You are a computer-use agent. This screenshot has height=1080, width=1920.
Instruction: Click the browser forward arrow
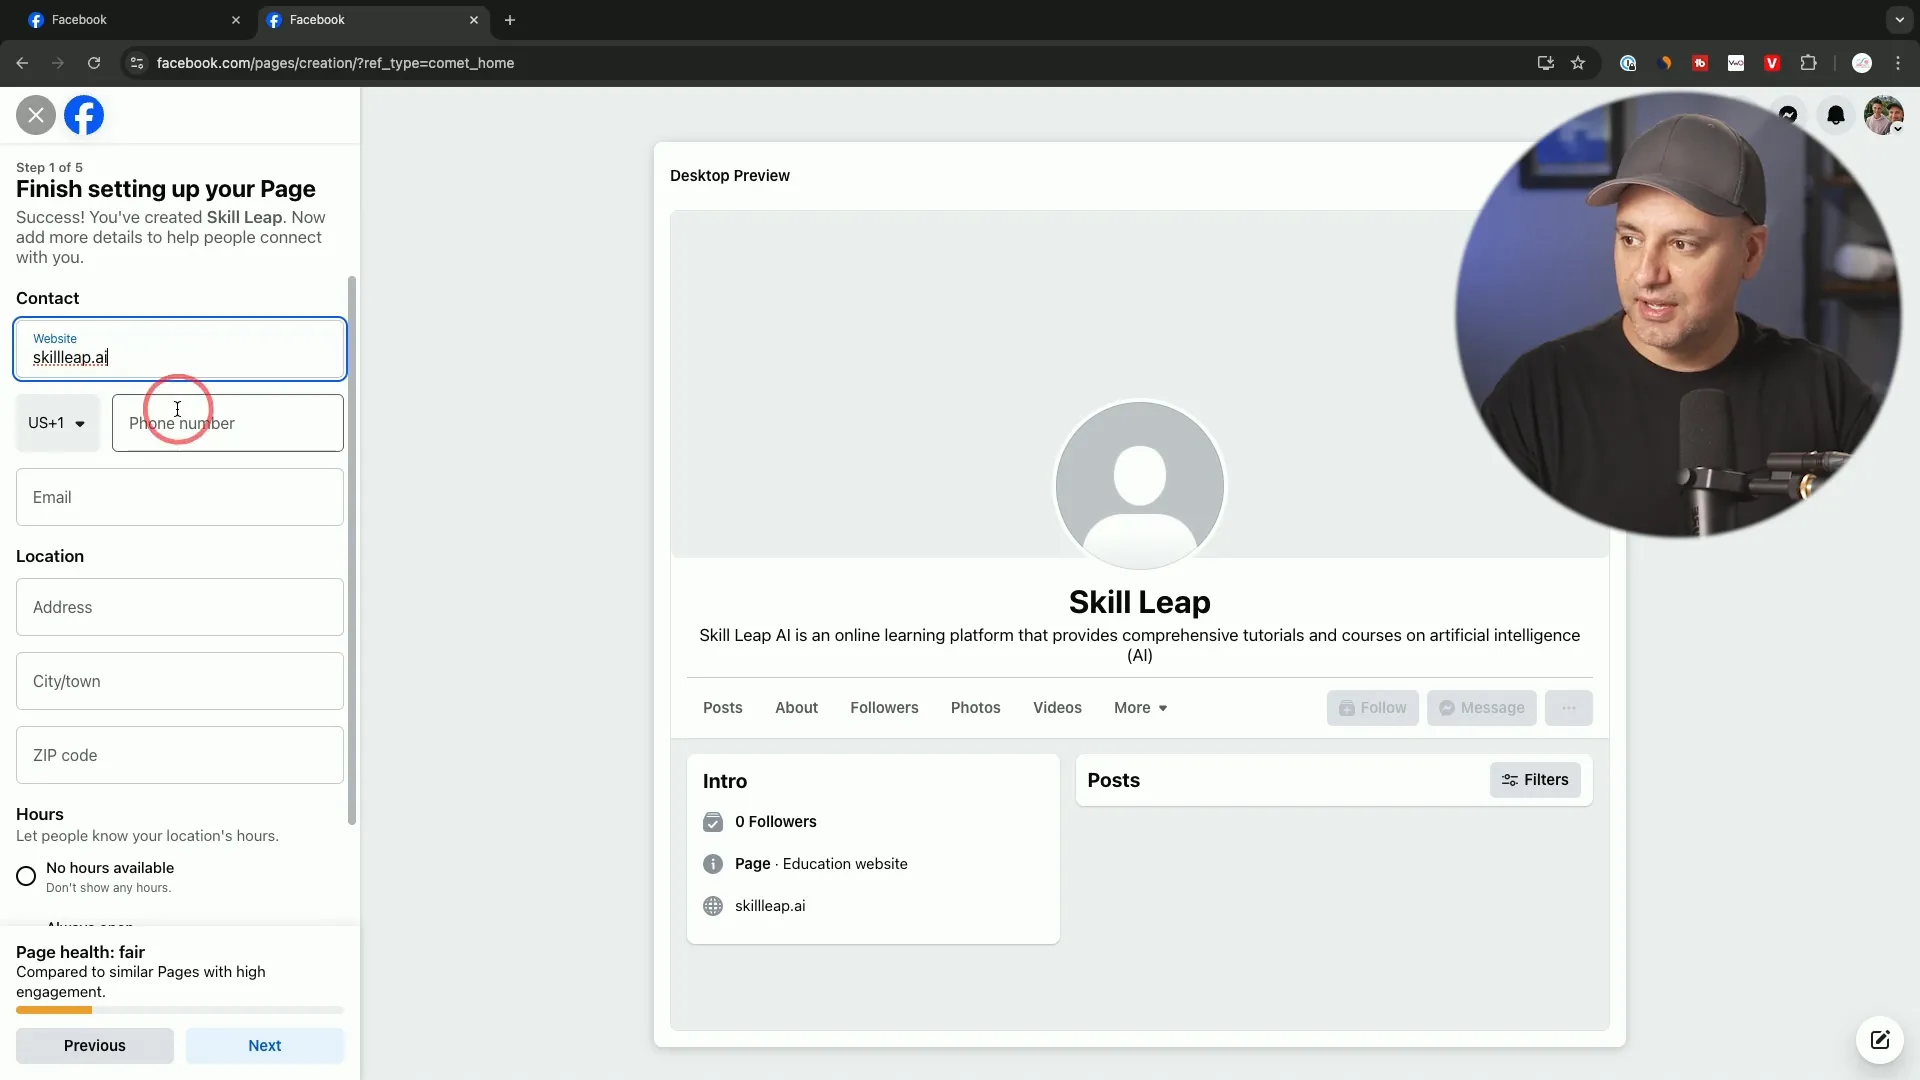58,63
